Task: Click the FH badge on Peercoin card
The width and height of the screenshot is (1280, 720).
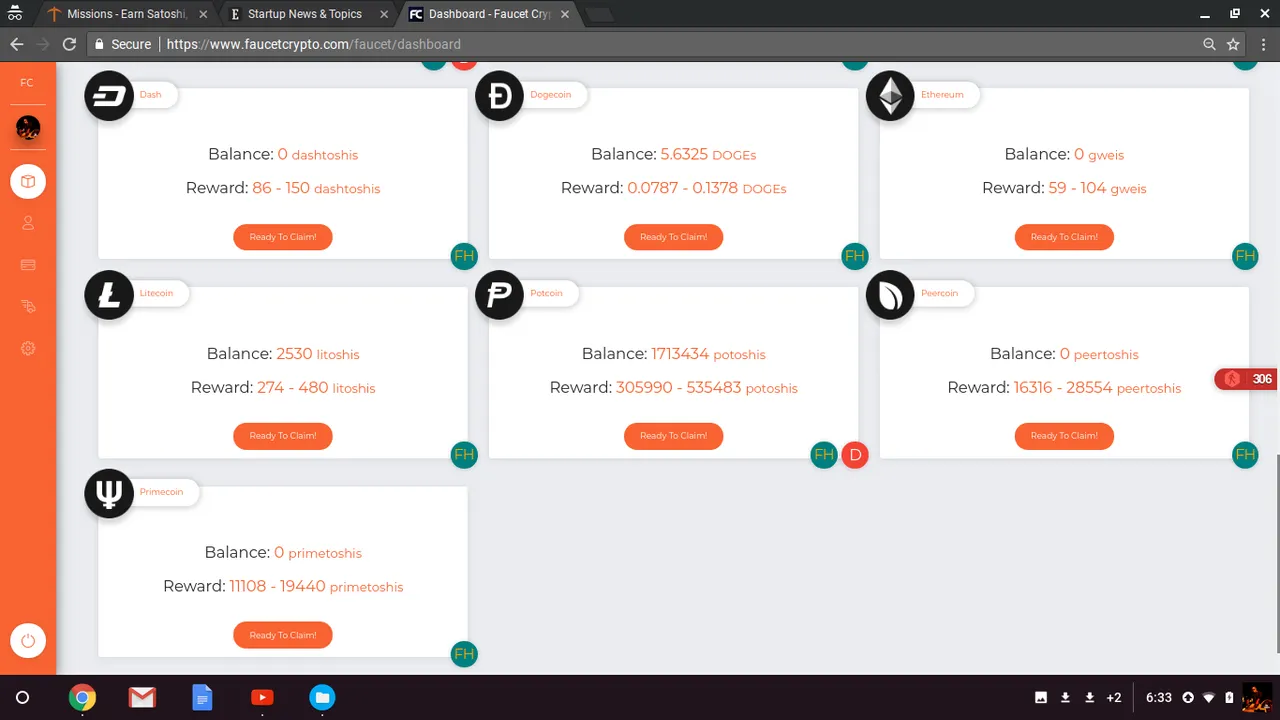Action: tap(1245, 455)
